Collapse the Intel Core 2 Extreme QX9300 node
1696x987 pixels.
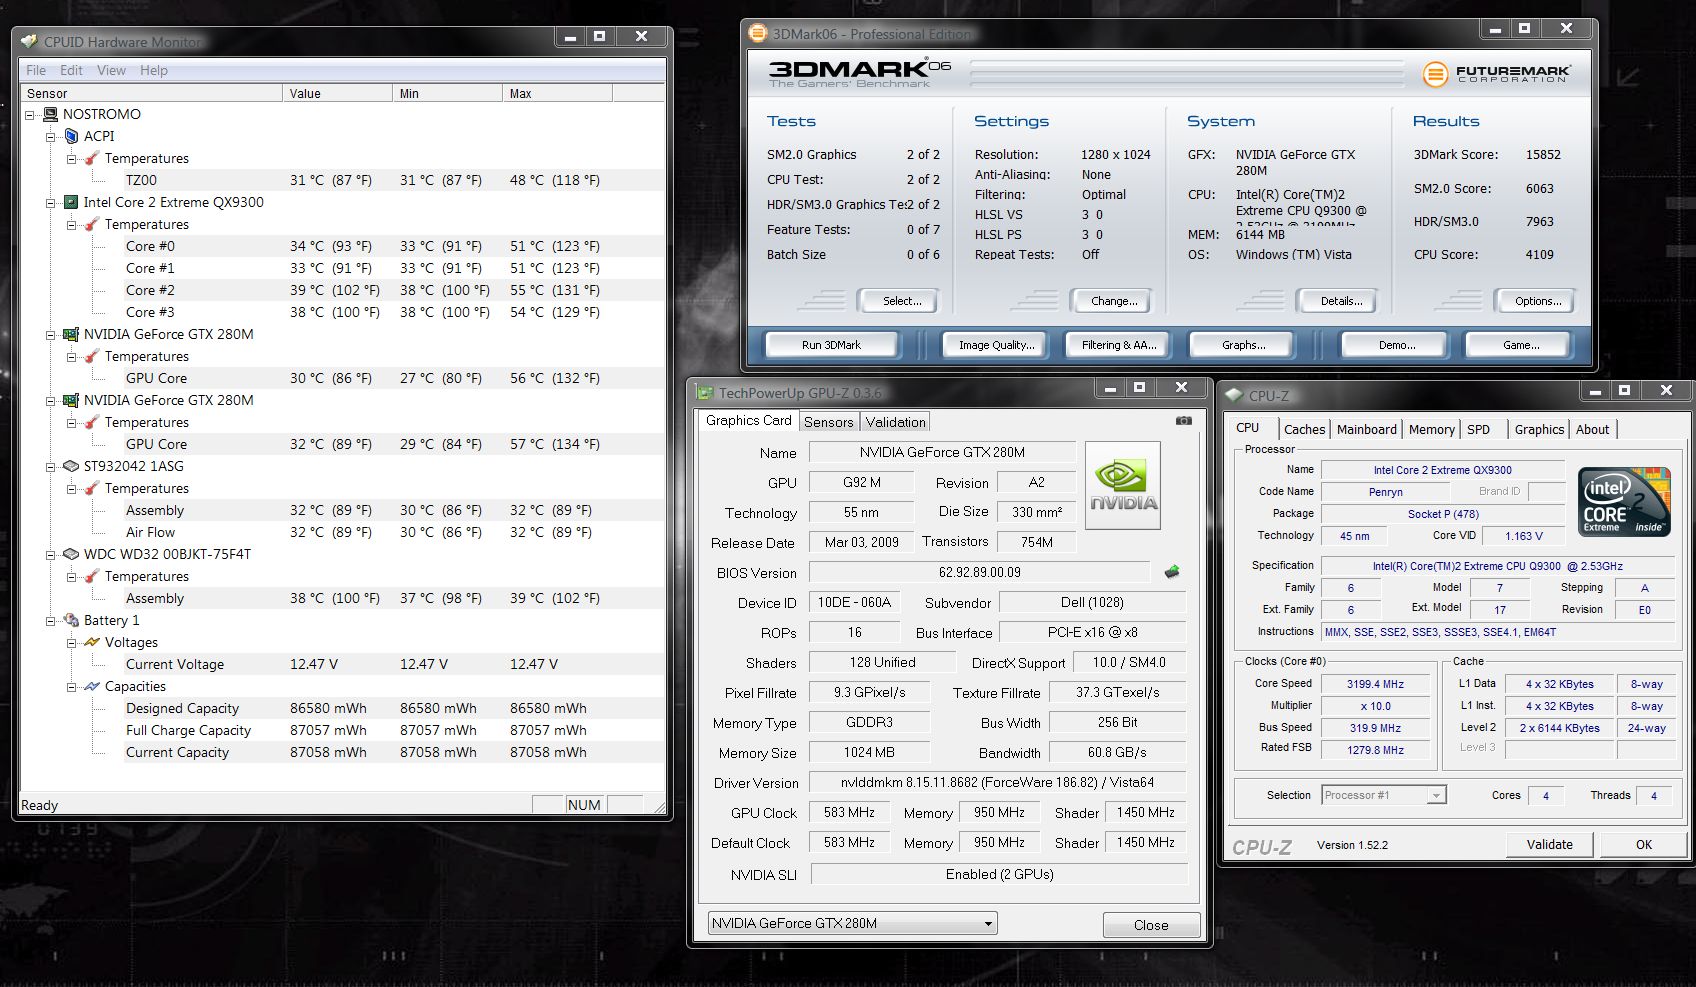(51, 203)
